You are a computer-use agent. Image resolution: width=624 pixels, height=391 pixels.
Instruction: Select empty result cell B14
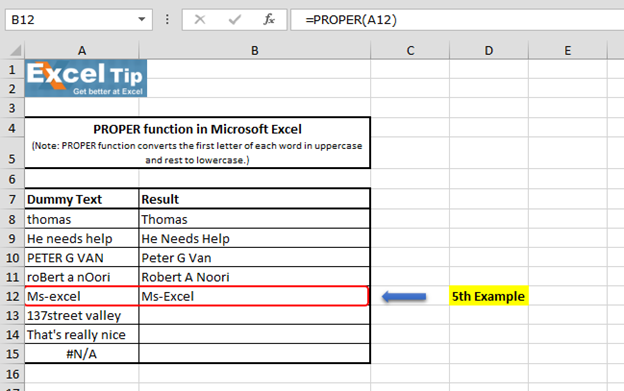point(255,335)
